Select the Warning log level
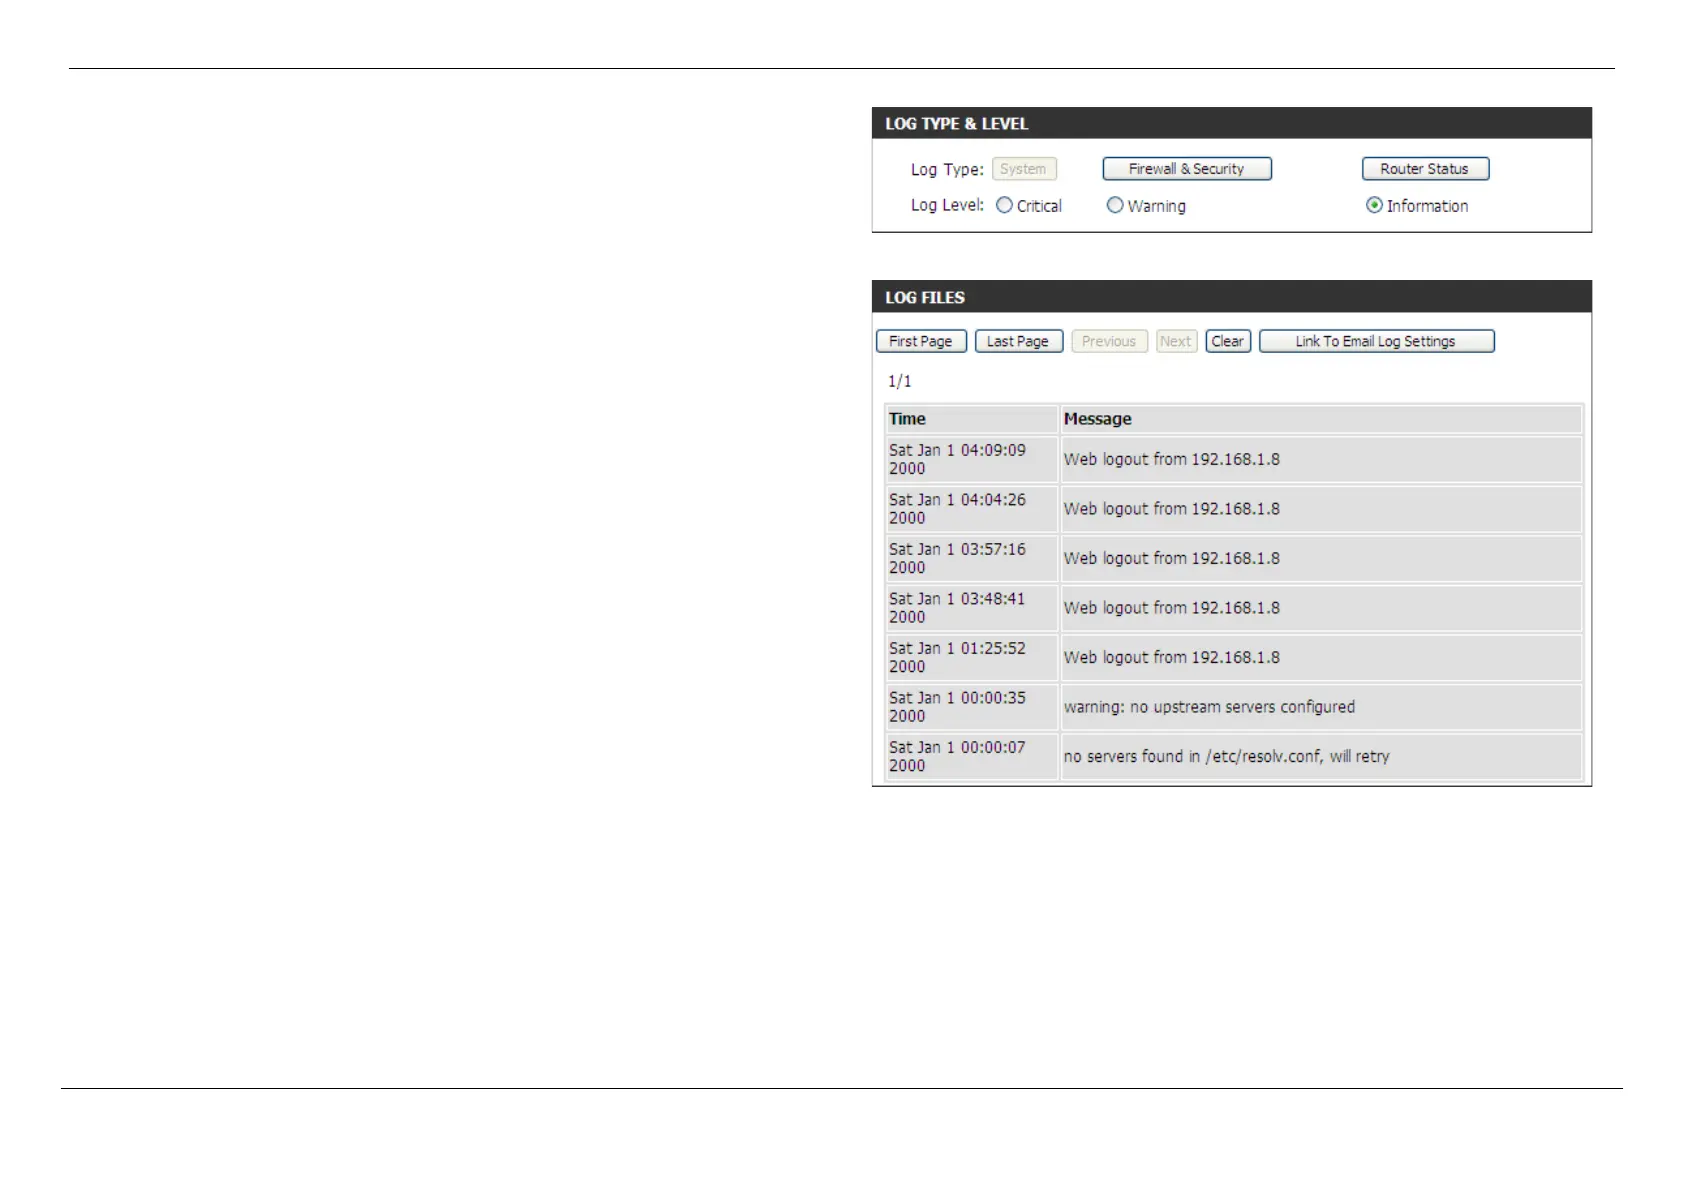Screen dimensions: 1684x1191 (1115, 205)
